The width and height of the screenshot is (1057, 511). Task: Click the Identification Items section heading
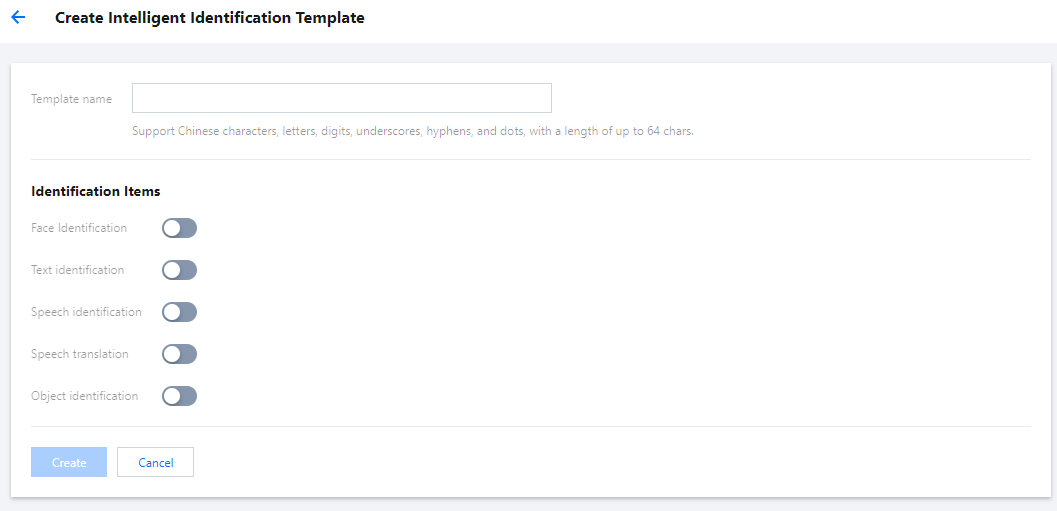pyautogui.click(x=95, y=191)
